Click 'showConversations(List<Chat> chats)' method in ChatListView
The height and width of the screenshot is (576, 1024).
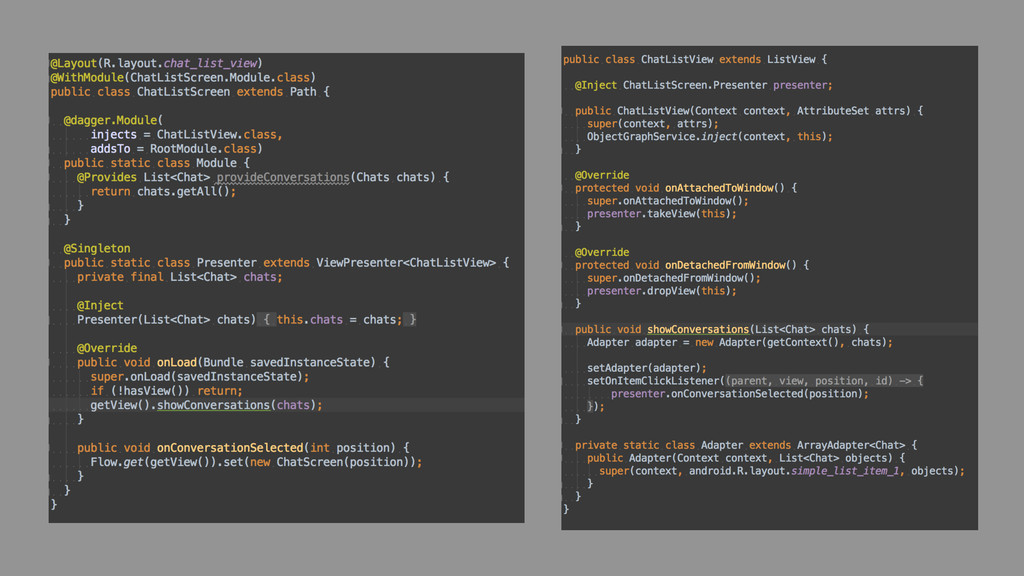[x=752, y=330]
